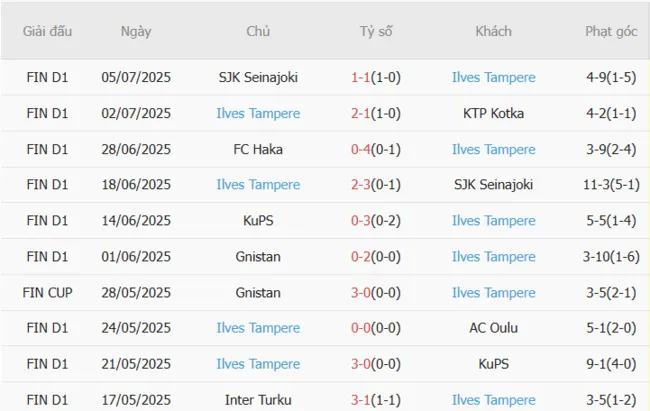650x411 pixels.
Task: Click Ilves Tampere link in 05/07/2025 row
Action: click(x=493, y=77)
